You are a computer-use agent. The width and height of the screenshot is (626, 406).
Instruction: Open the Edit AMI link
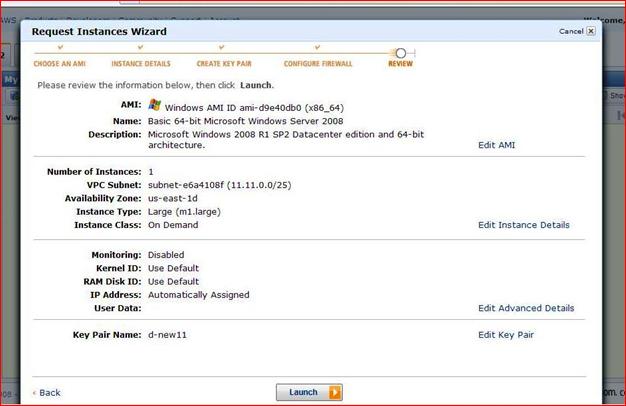[x=496, y=145]
